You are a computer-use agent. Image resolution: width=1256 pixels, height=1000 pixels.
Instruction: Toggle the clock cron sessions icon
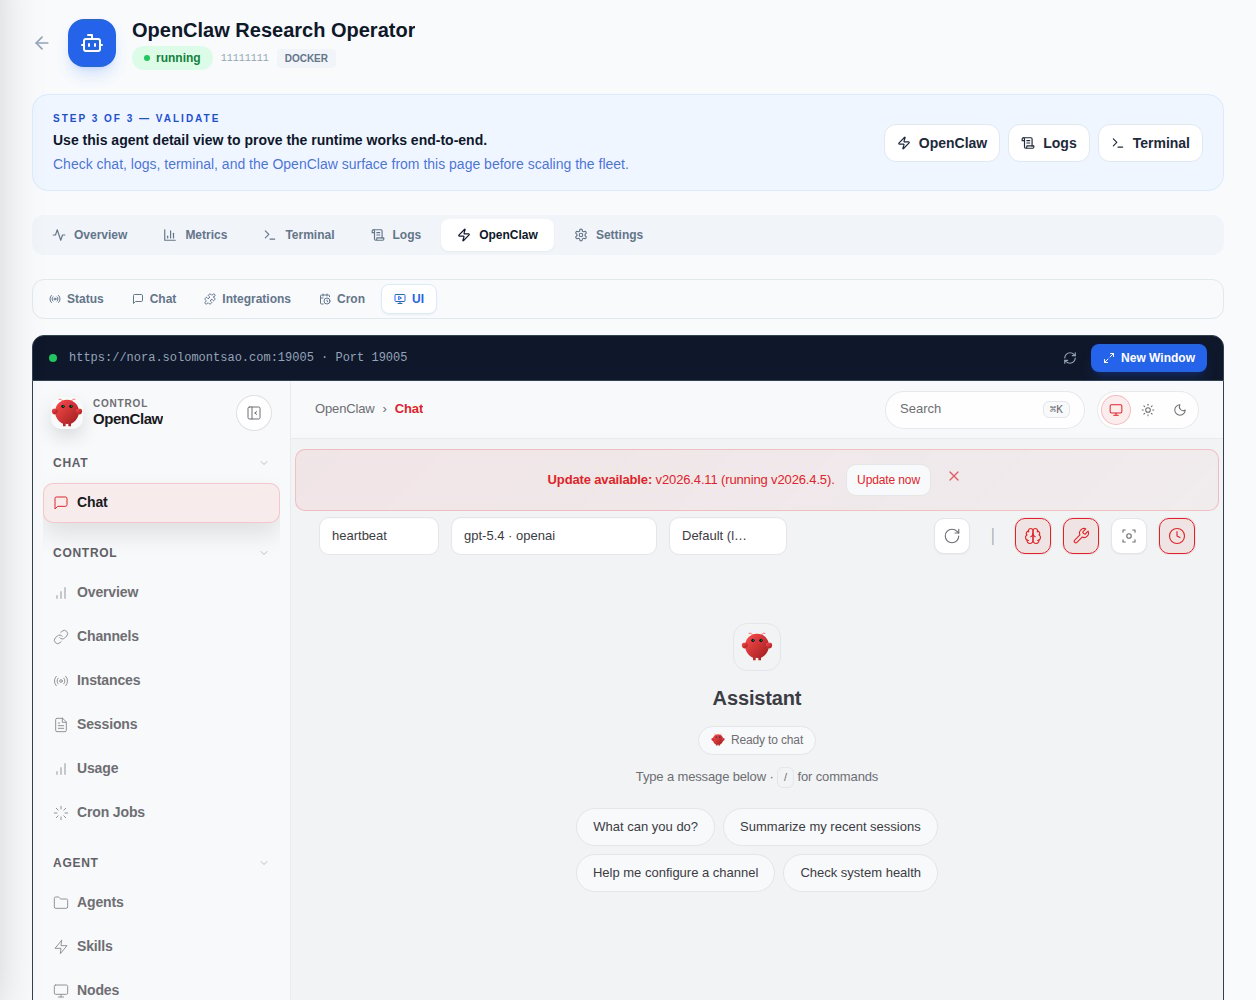1177,536
